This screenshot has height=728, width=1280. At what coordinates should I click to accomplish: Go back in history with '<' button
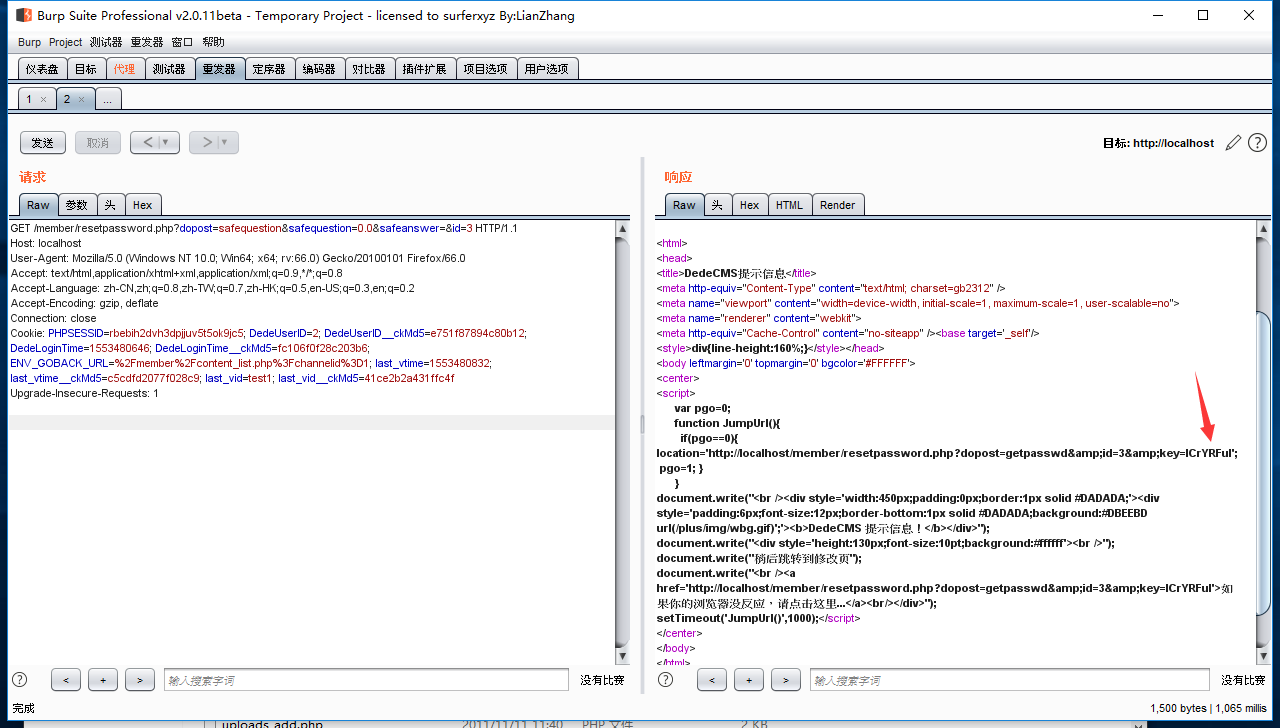(147, 143)
